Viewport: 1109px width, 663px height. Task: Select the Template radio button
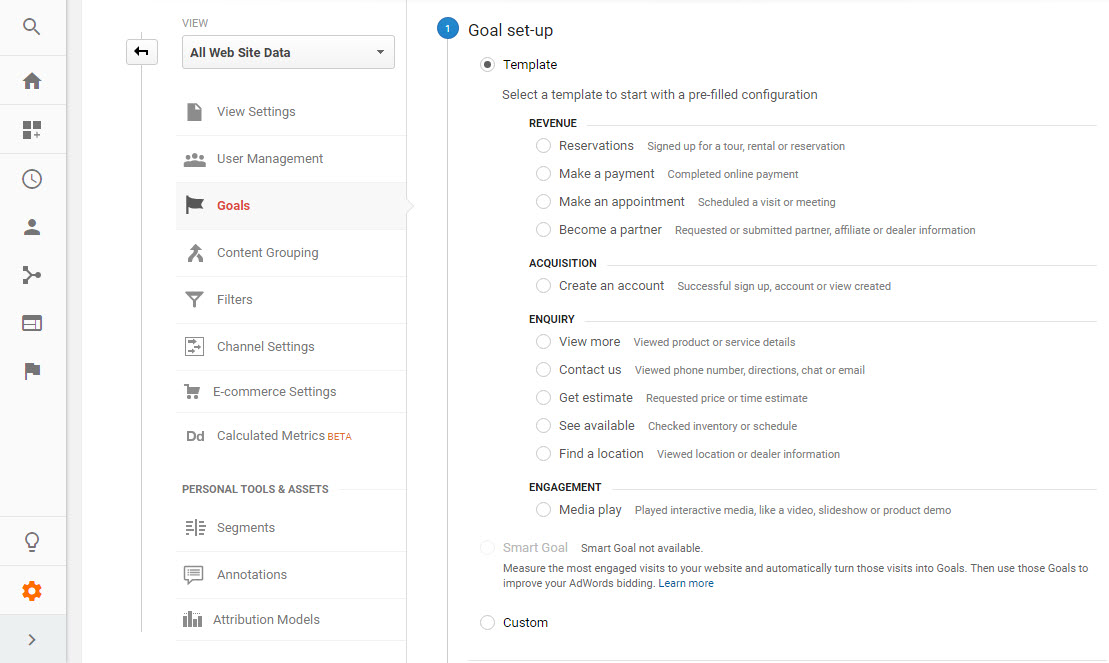[487, 64]
